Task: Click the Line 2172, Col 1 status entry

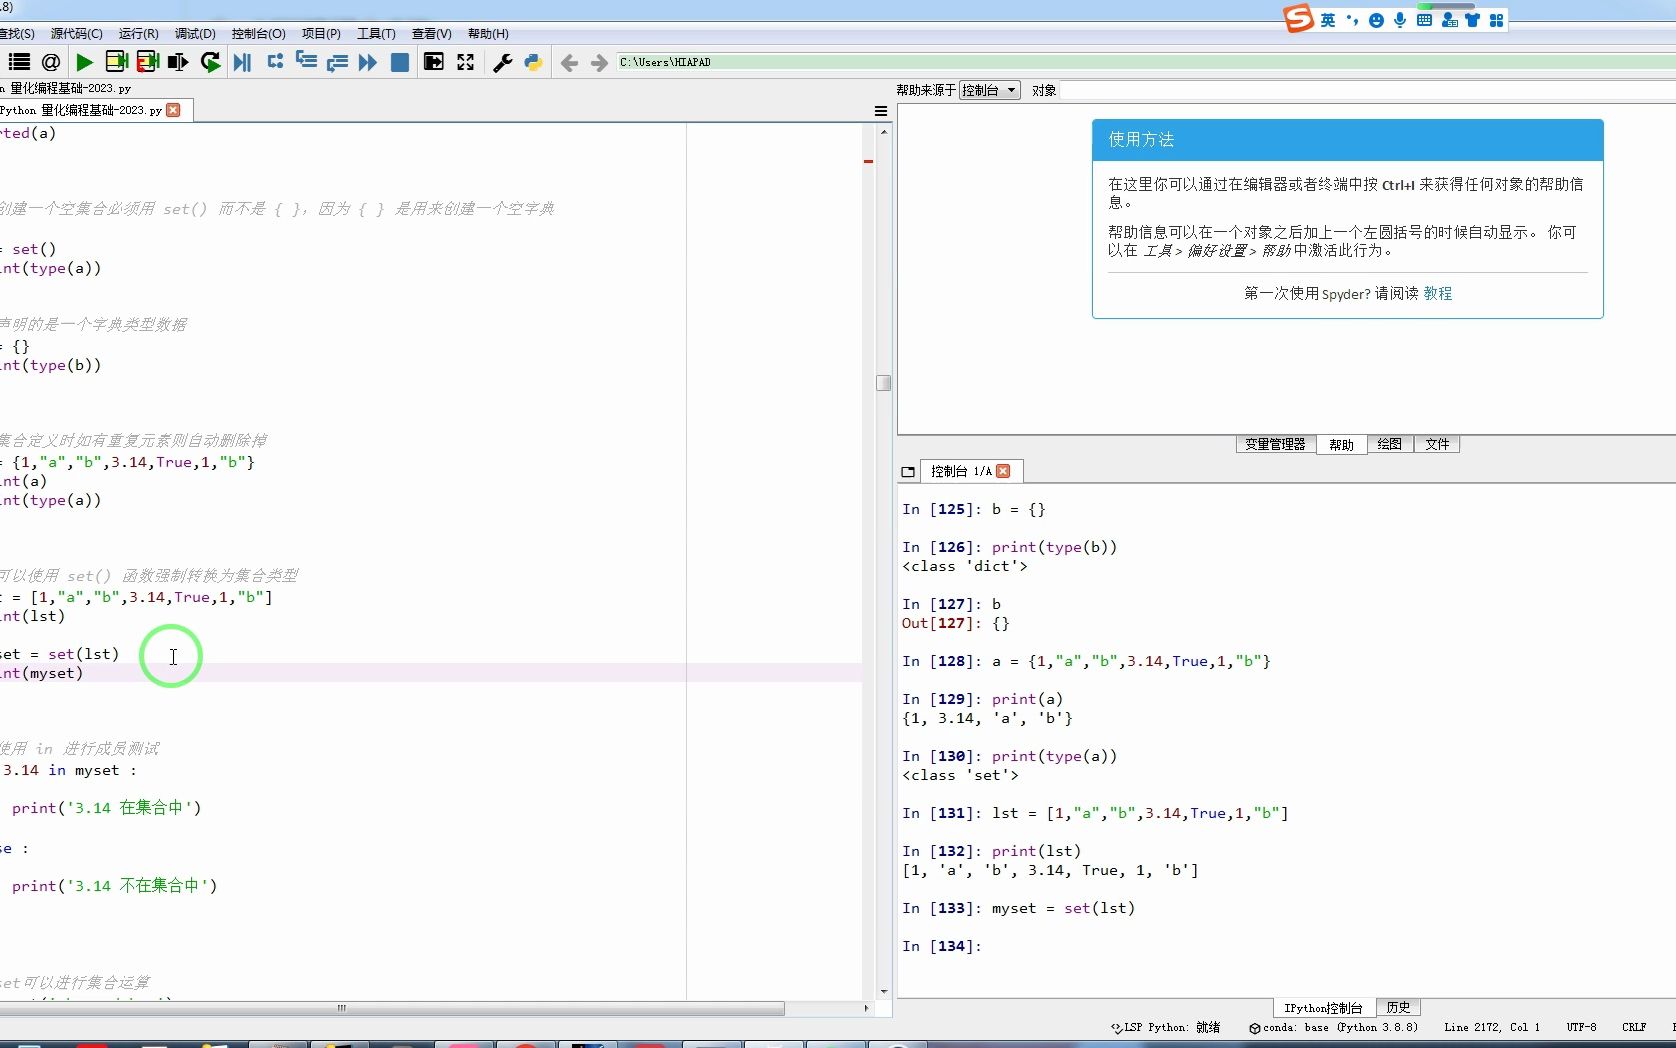Action: (1491, 1027)
